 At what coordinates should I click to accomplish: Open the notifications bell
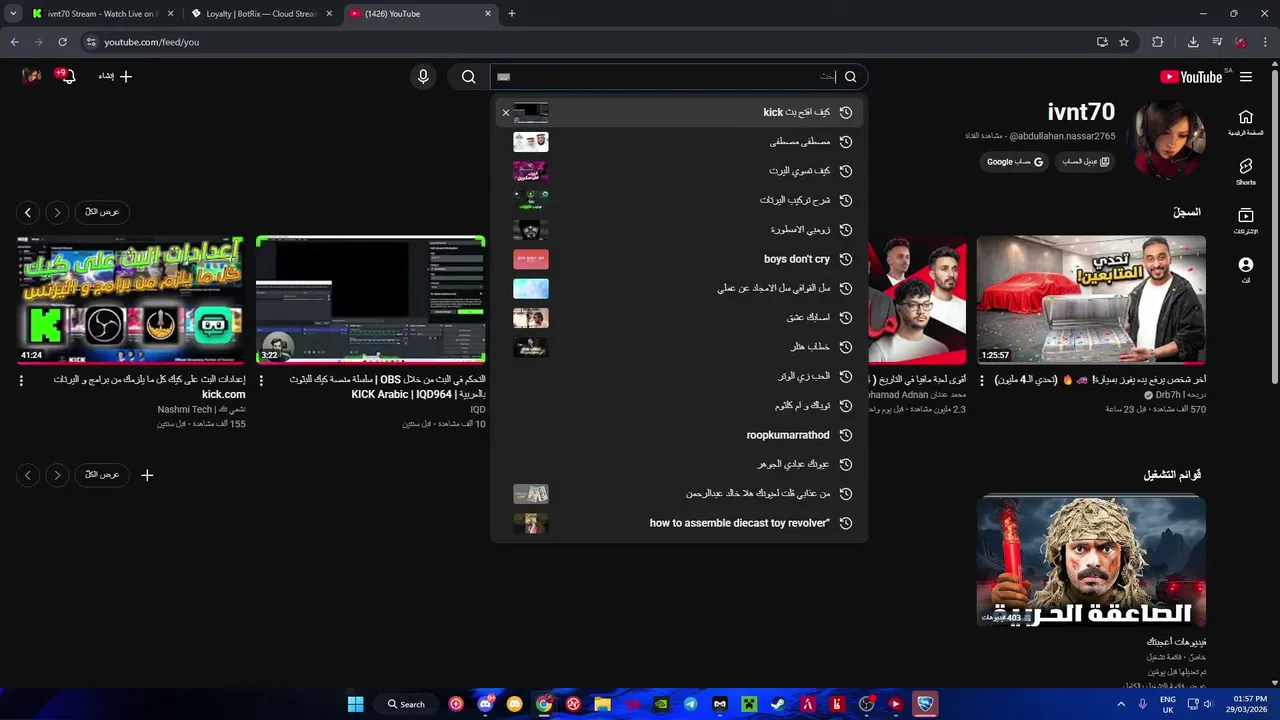[67, 76]
